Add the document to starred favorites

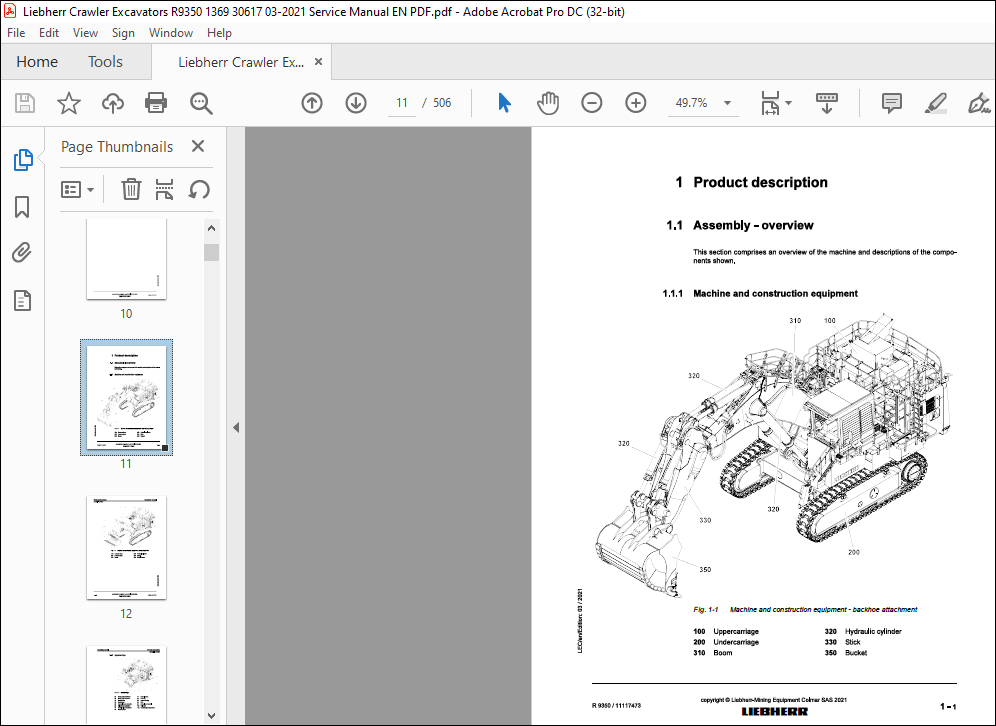69,103
